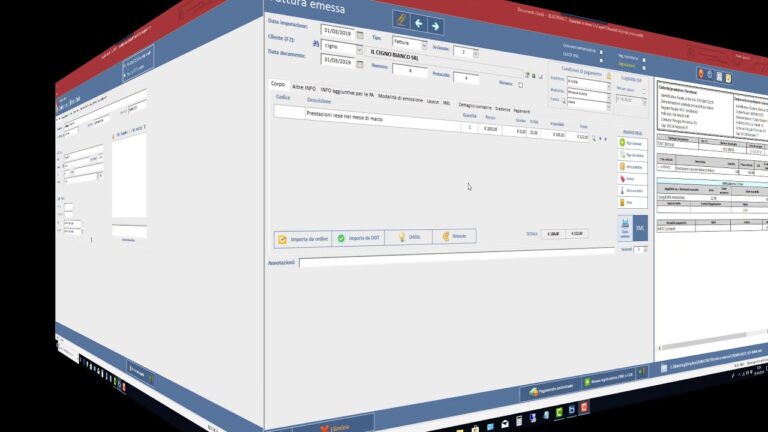The height and width of the screenshot is (432, 768).
Task: Open the Cliente dropdown showing cigno
Action: [359, 49]
